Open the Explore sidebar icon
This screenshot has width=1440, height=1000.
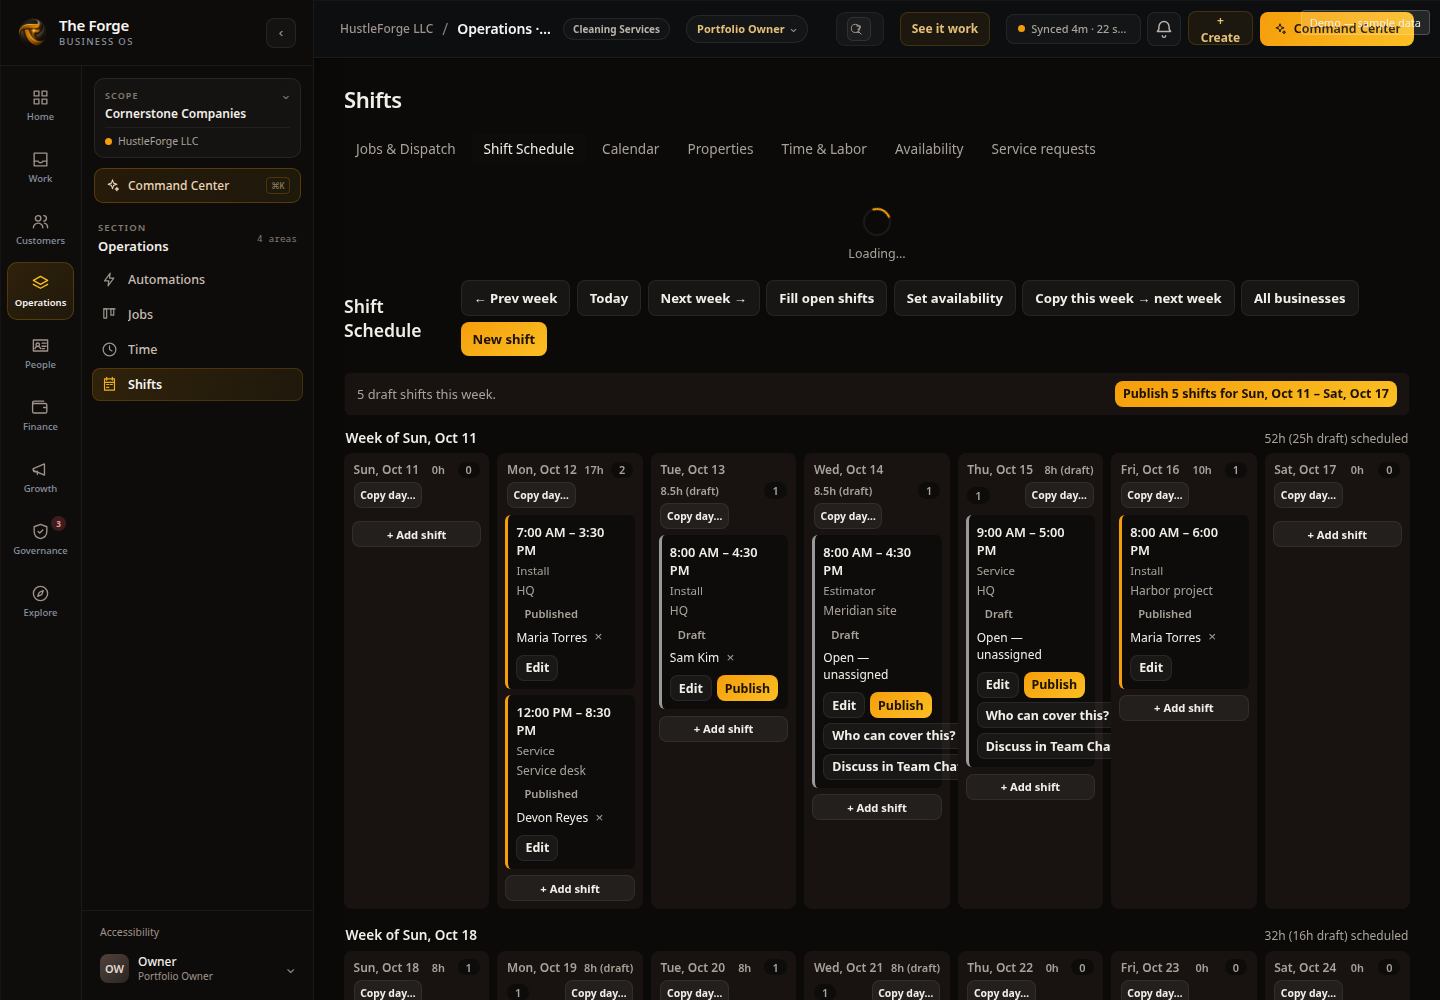tap(40, 601)
